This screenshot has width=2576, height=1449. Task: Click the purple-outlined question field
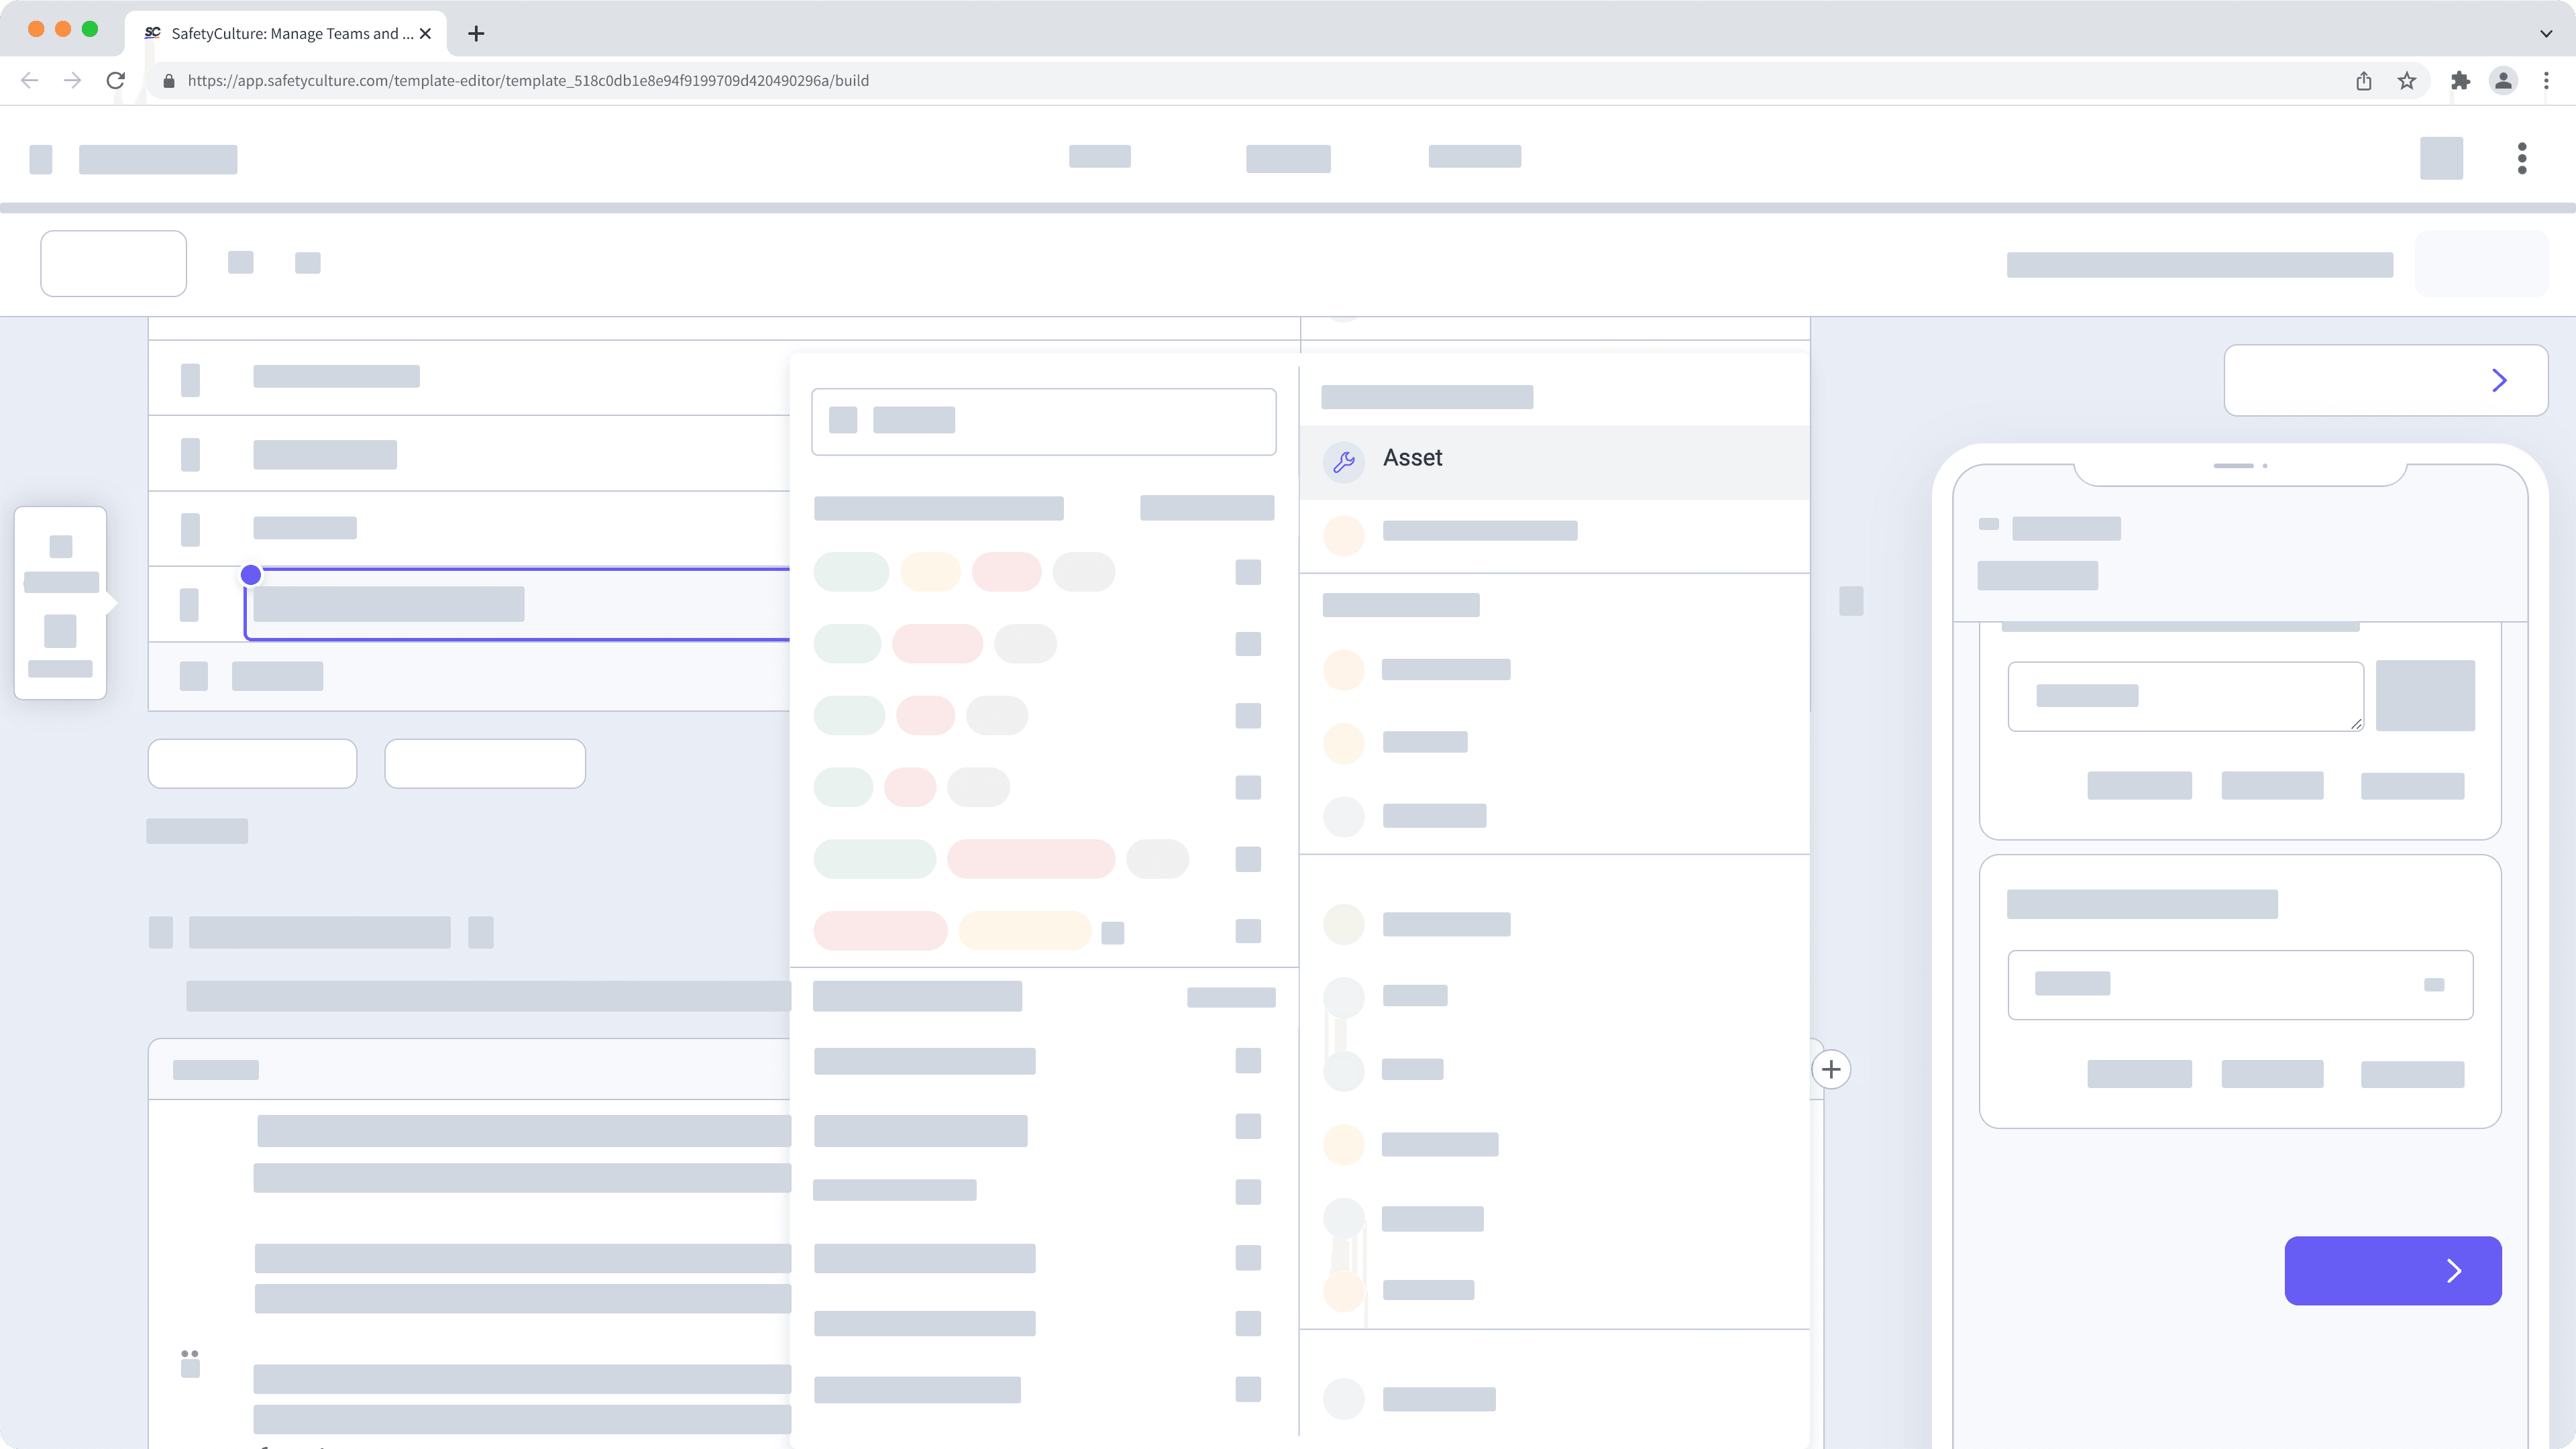pos(518,604)
